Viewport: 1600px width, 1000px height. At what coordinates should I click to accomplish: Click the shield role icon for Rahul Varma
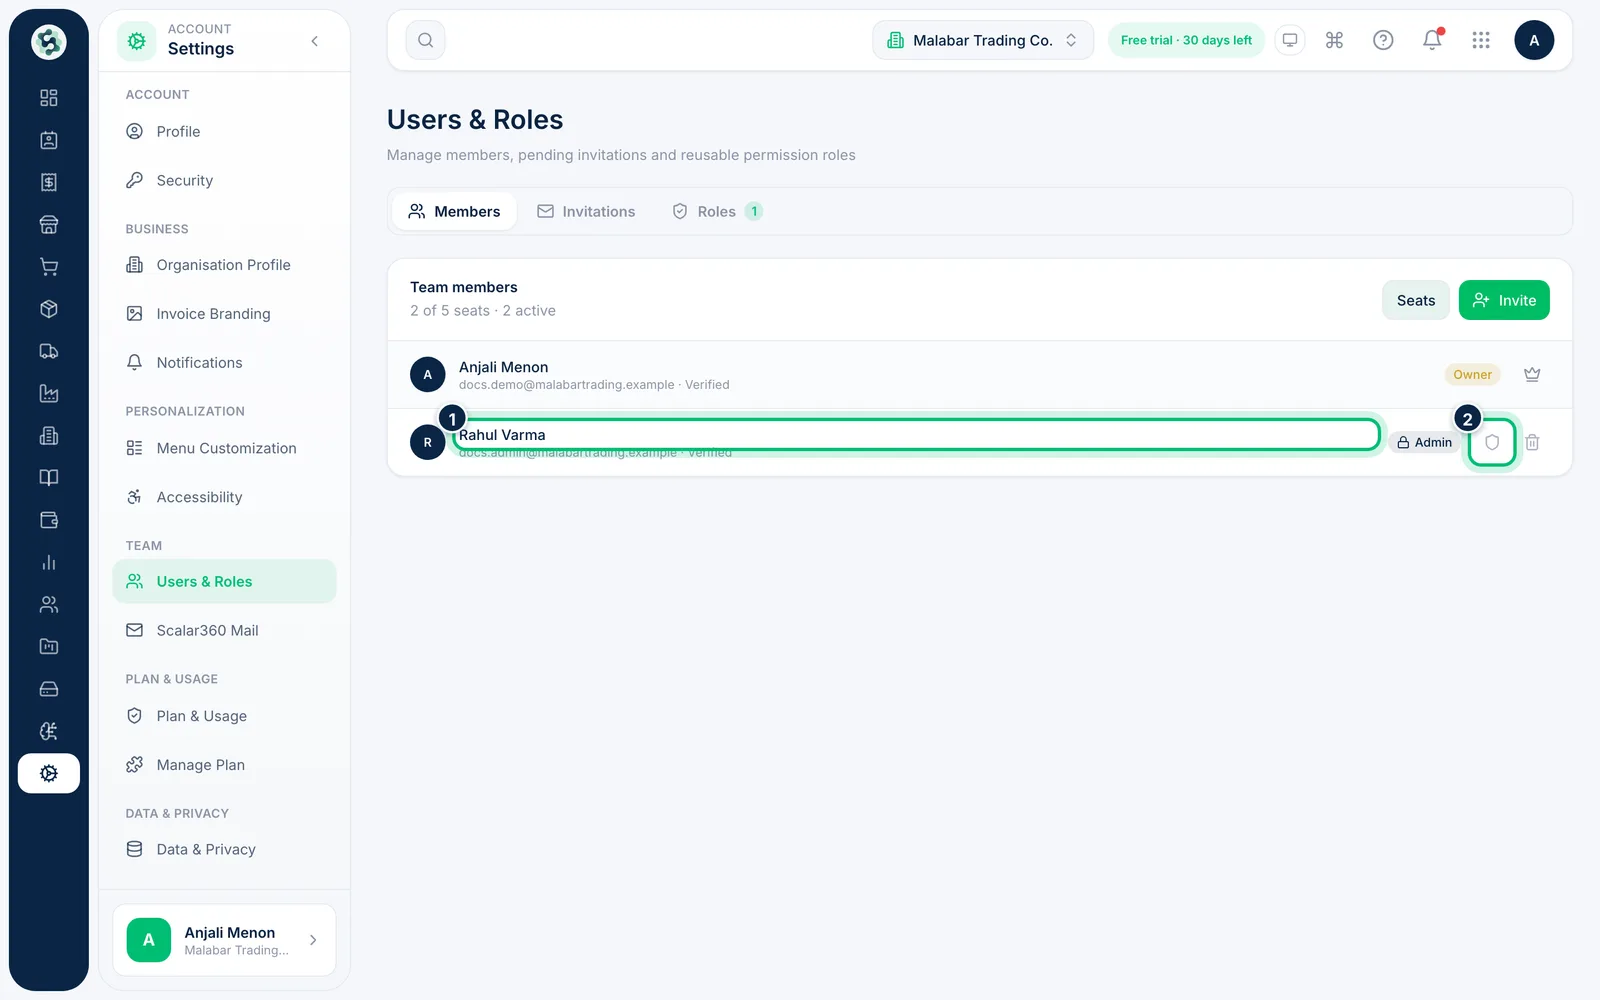pyautogui.click(x=1492, y=442)
